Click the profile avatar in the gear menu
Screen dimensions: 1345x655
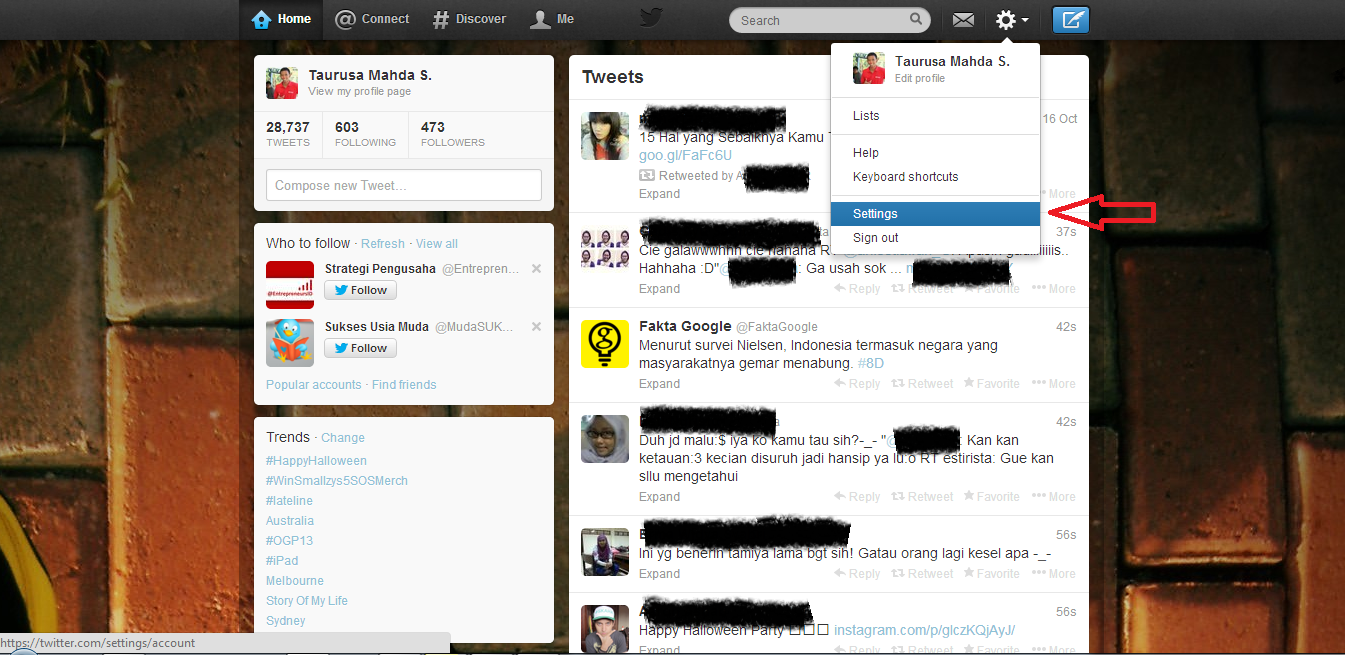coord(869,69)
